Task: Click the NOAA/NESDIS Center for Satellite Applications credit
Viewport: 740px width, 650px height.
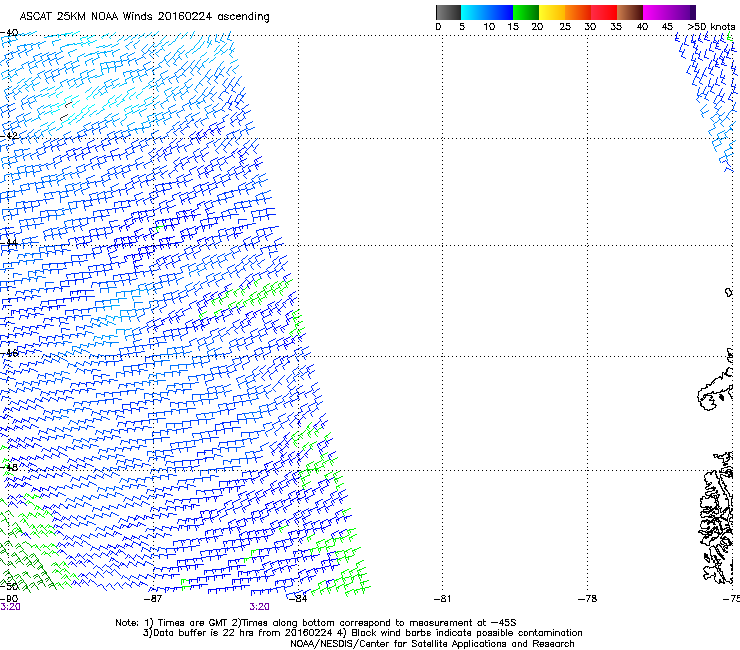Action: tap(432, 644)
